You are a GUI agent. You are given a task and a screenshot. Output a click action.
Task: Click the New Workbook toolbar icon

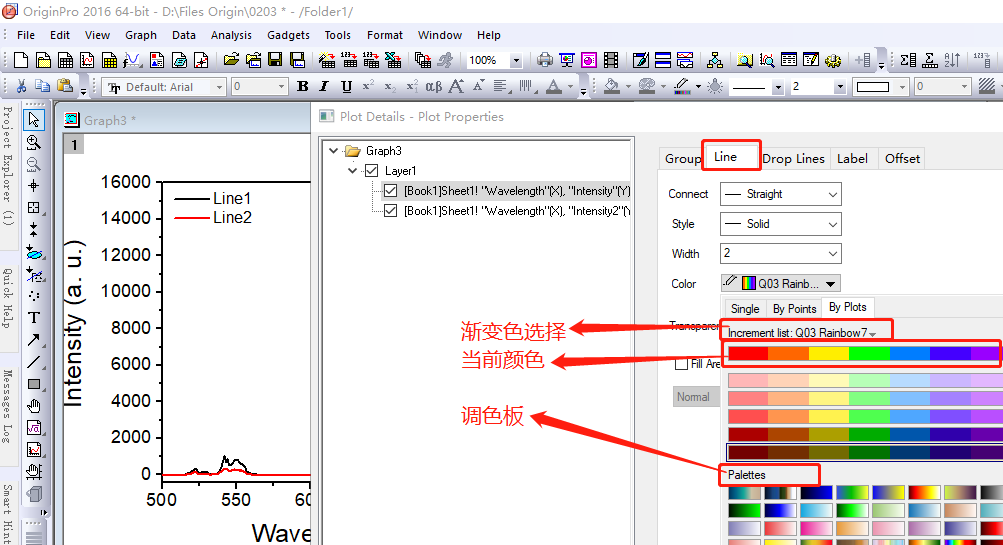pyautogui.click(x=65, y=60)
